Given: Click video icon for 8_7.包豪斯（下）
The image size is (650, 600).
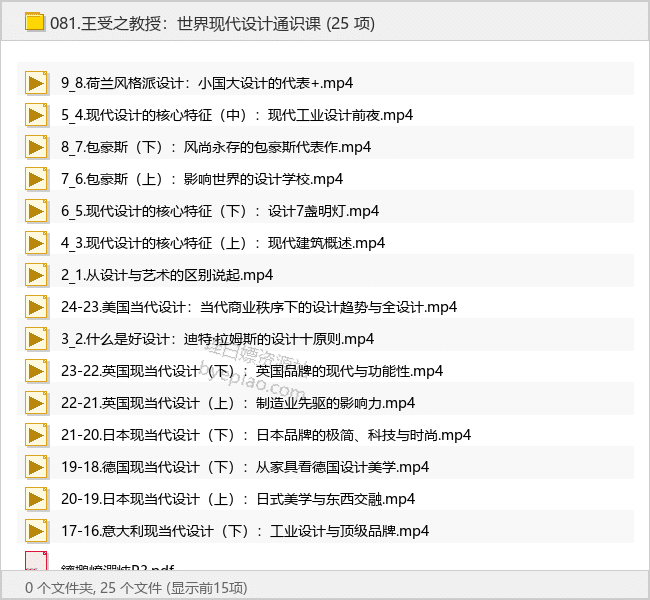Looking at the screenshot, I should [x=36, y=147].
